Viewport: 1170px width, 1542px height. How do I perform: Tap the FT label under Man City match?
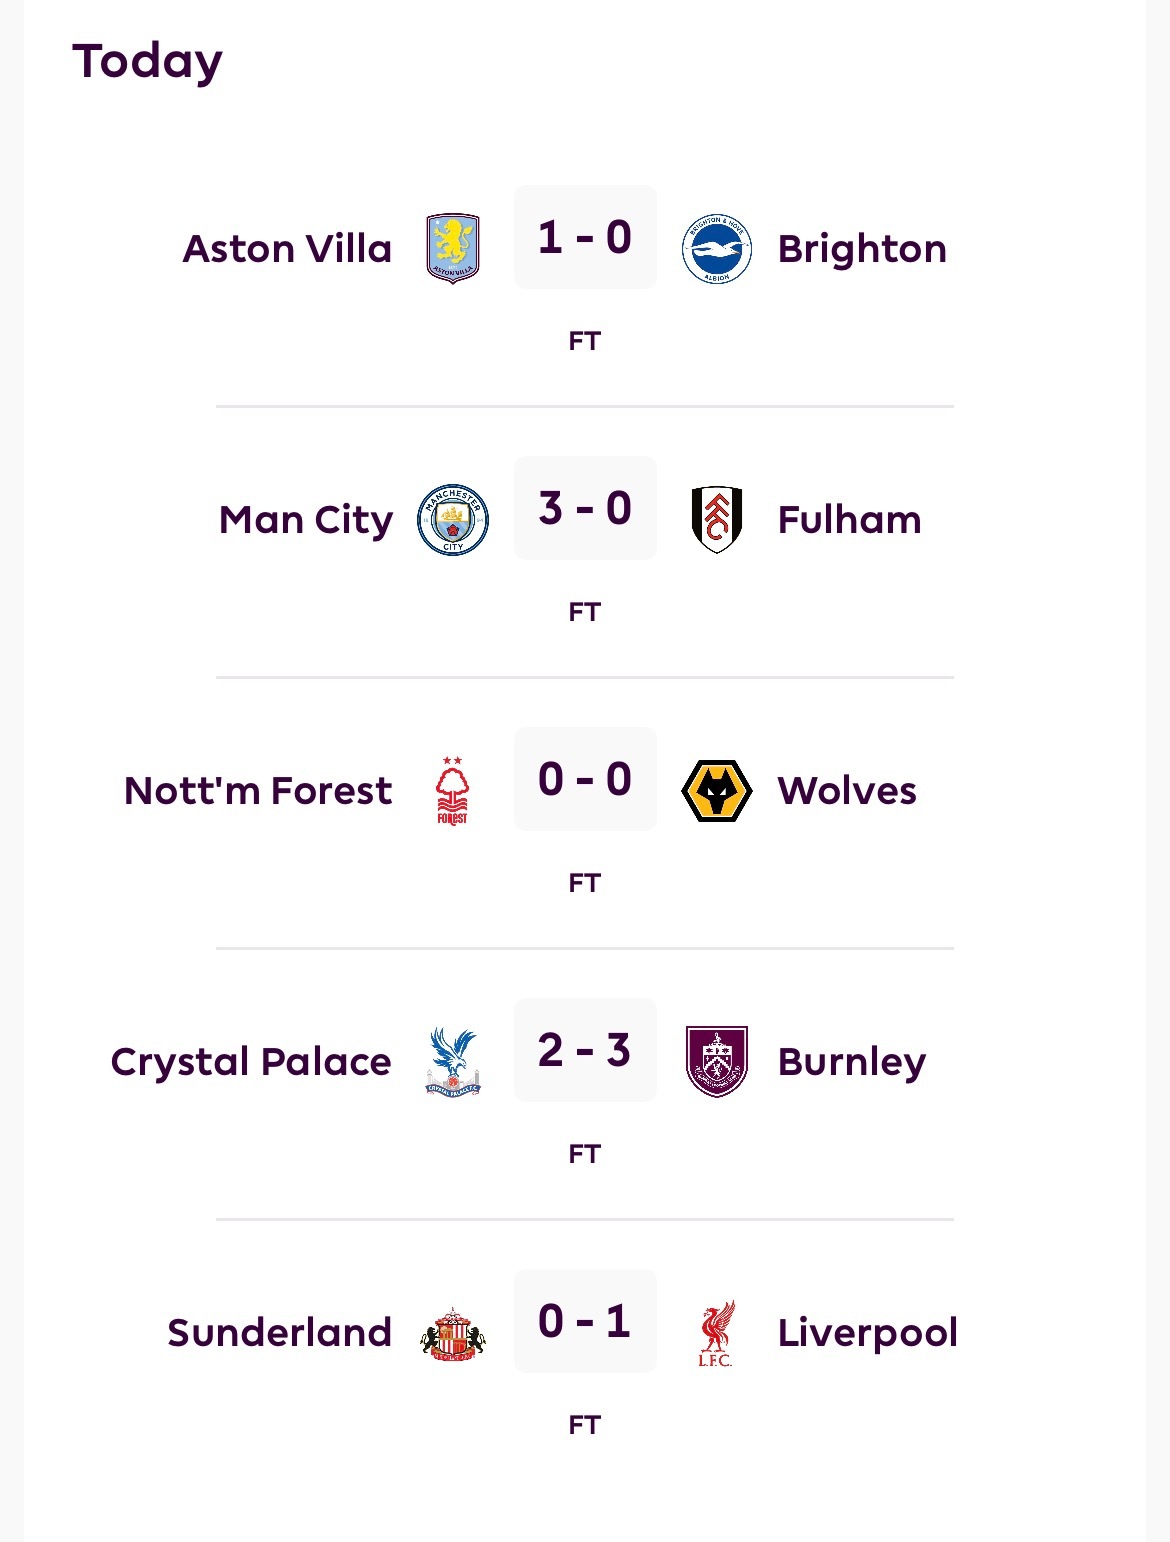click(x=585, y=612)
